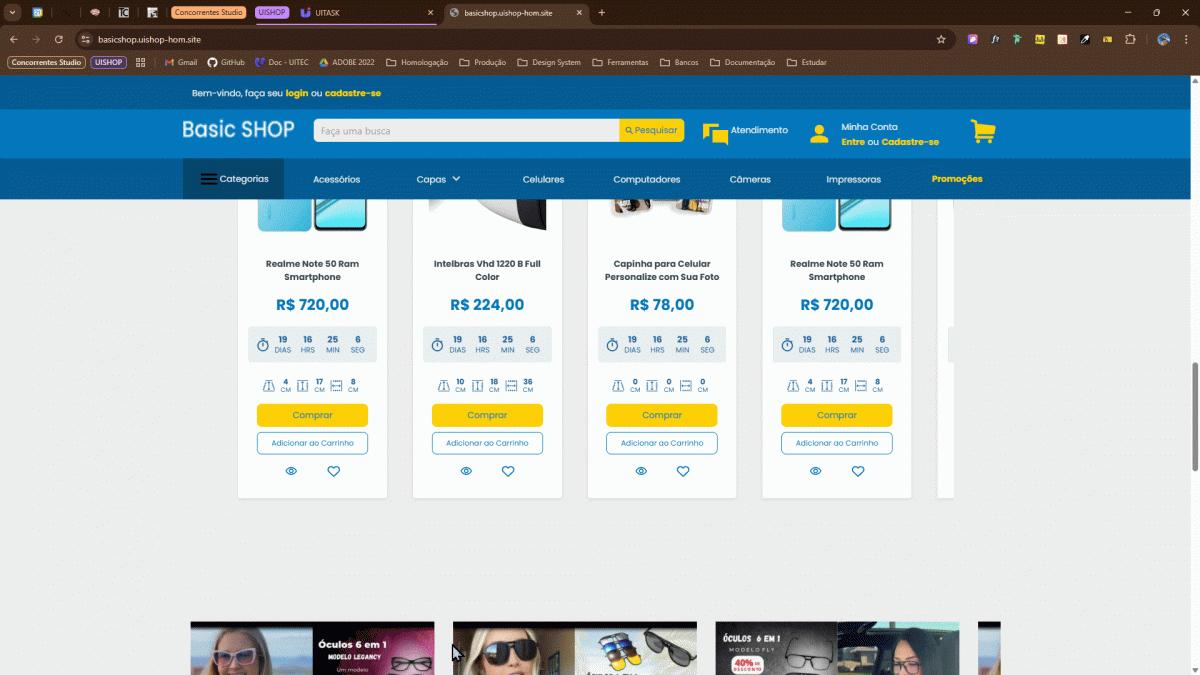Expand the Capas dropdown menu
The width and height of the screenshot is (1200, 675).
(x=438, y=179)
